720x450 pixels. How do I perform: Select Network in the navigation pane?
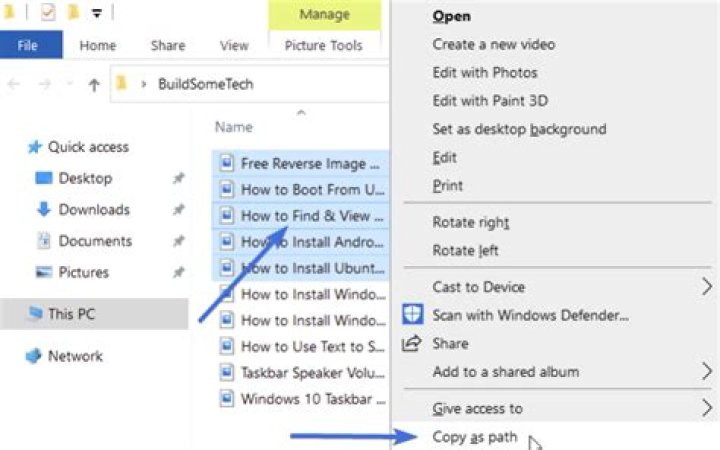coord(75,356)
